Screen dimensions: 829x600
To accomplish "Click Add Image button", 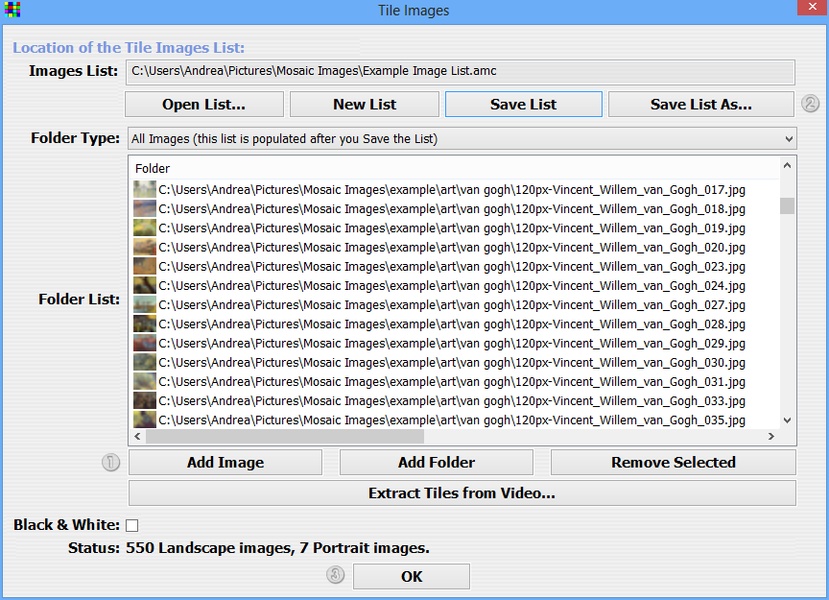I will [225, 462].
